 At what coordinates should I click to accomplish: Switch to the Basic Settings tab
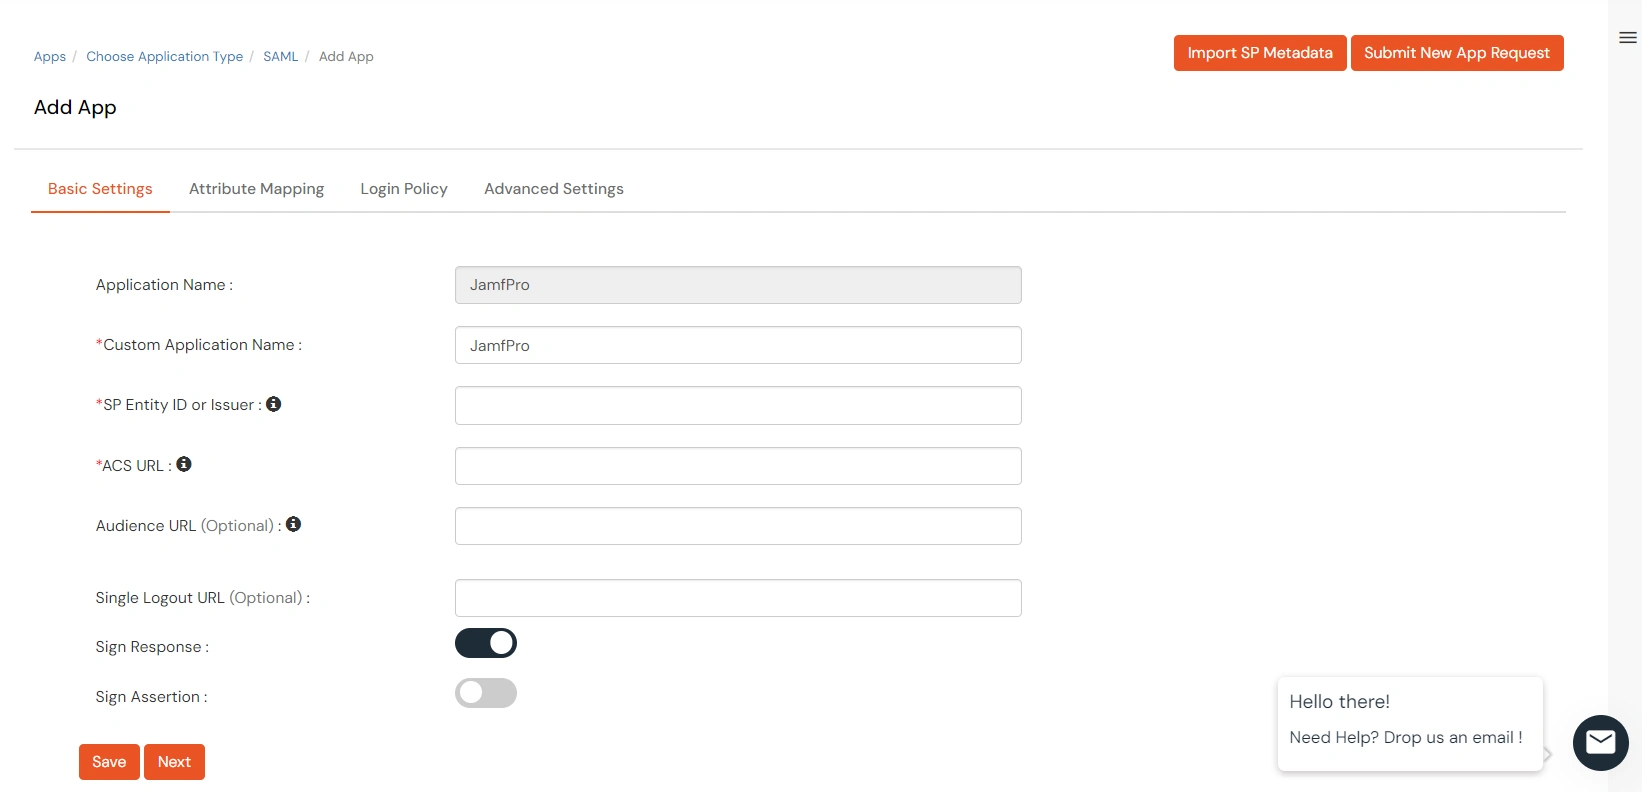point(100,189)
